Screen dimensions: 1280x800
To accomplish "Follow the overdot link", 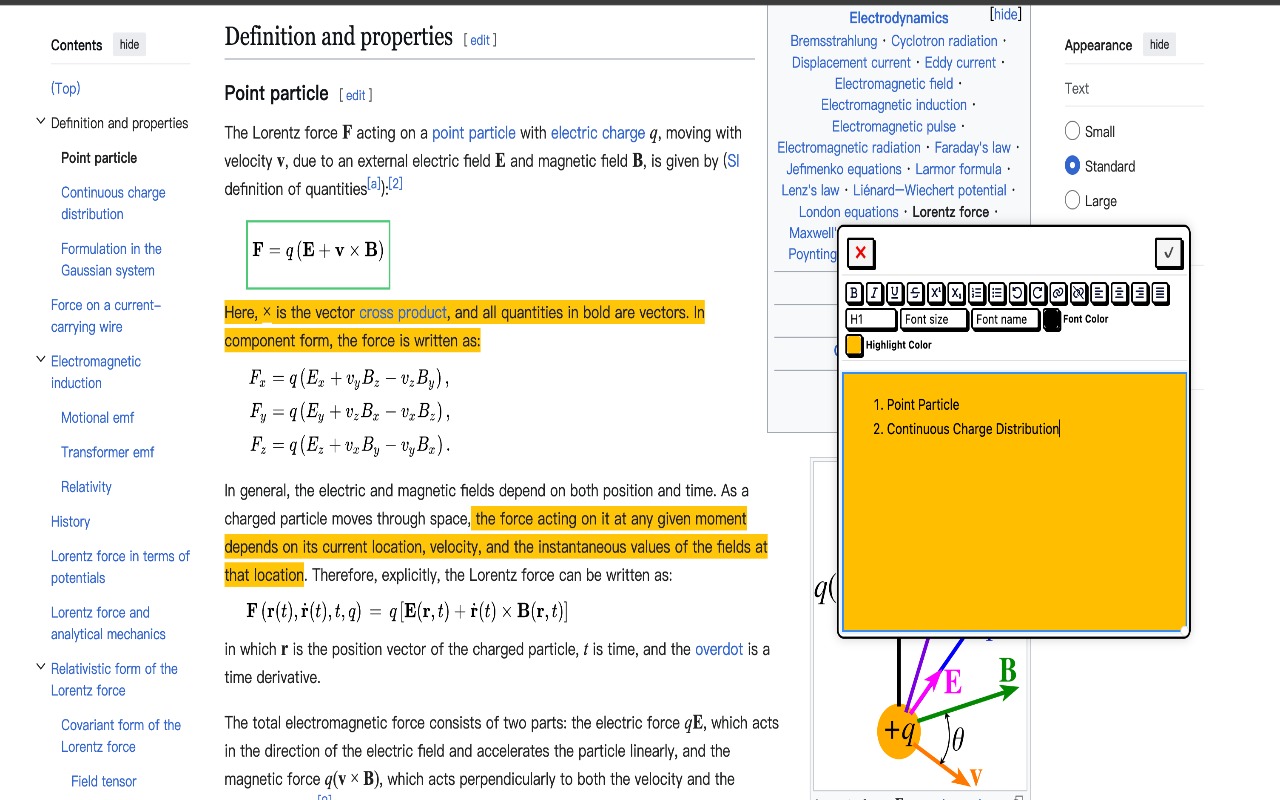I will (719, 649).
